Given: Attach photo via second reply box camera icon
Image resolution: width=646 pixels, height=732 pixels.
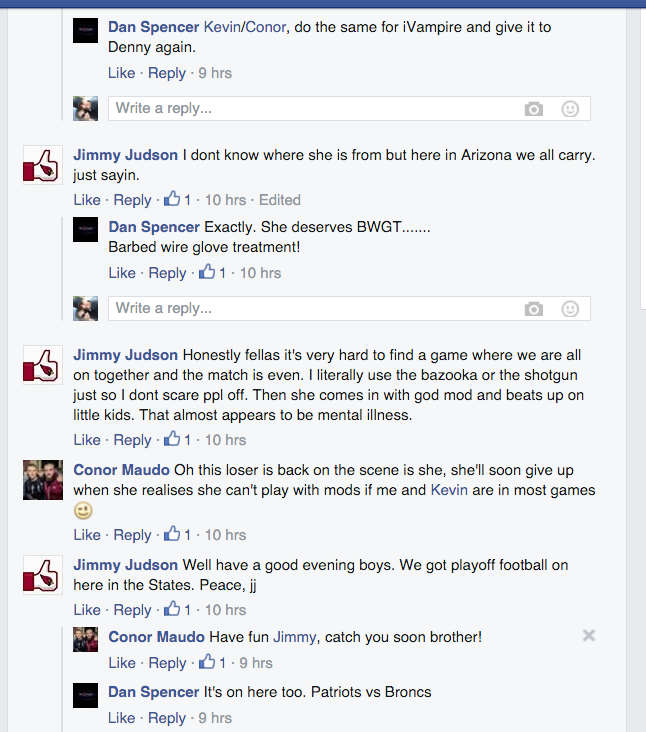Looking at the screenshot, I should click(534, 309).
